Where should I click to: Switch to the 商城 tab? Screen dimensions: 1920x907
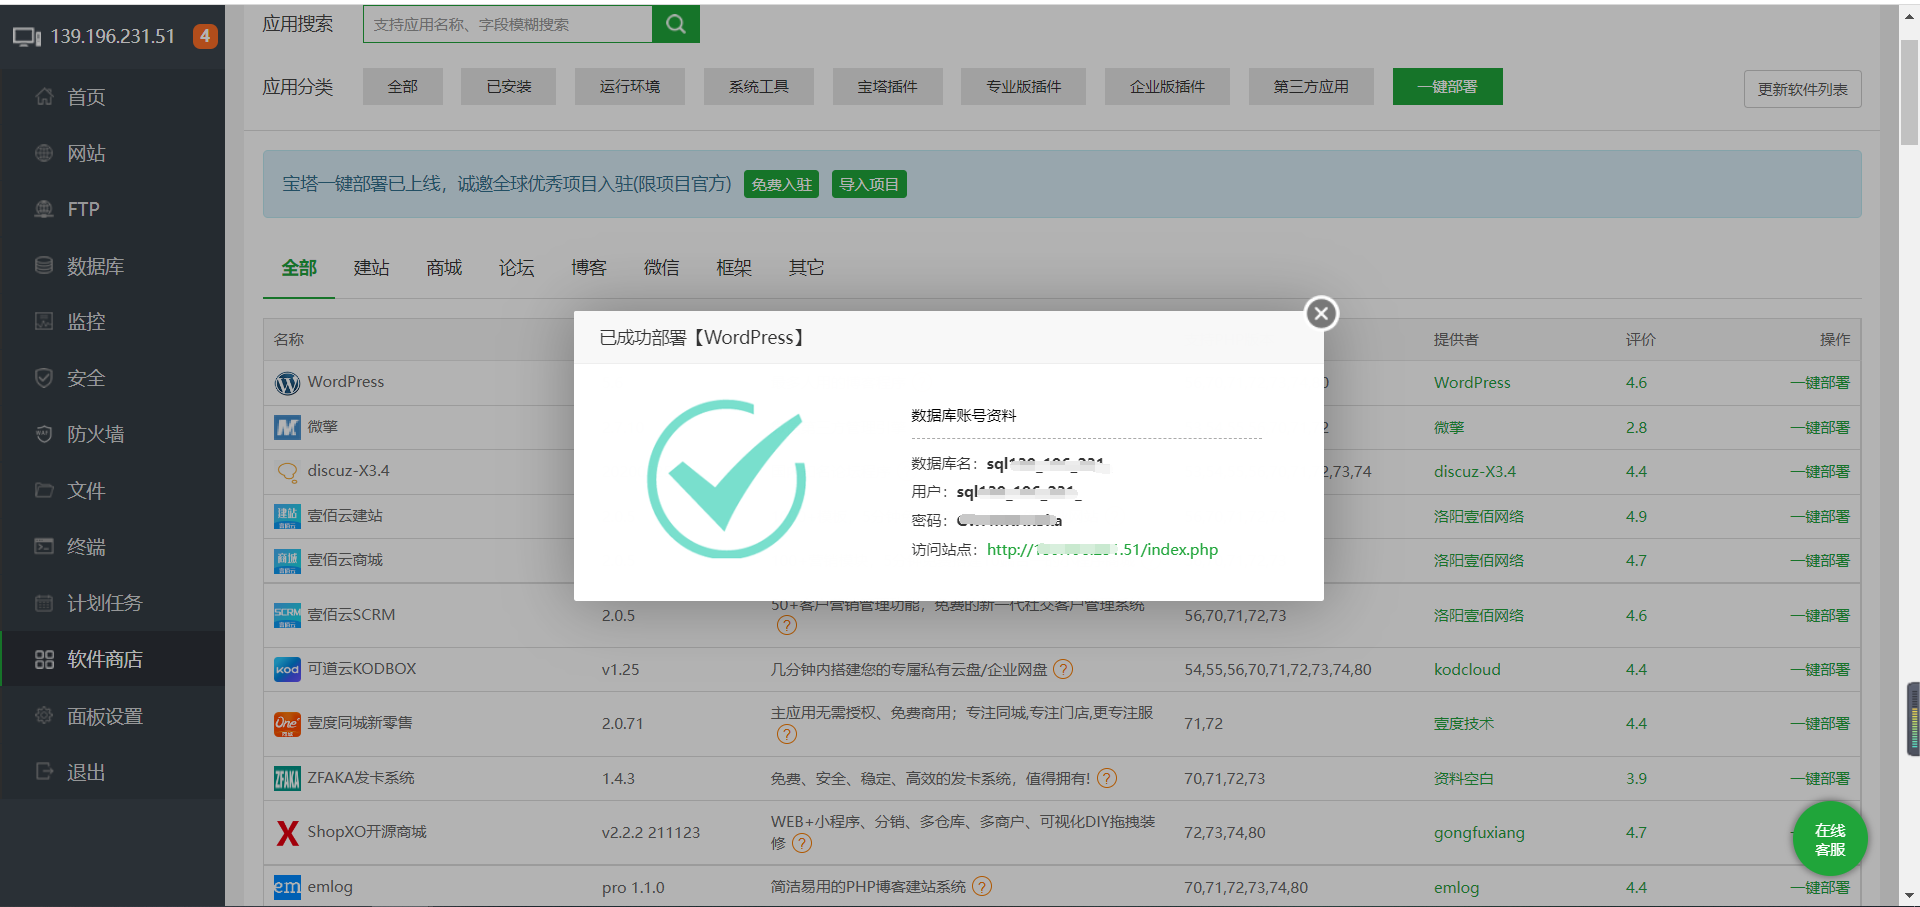tap(444, 268)
